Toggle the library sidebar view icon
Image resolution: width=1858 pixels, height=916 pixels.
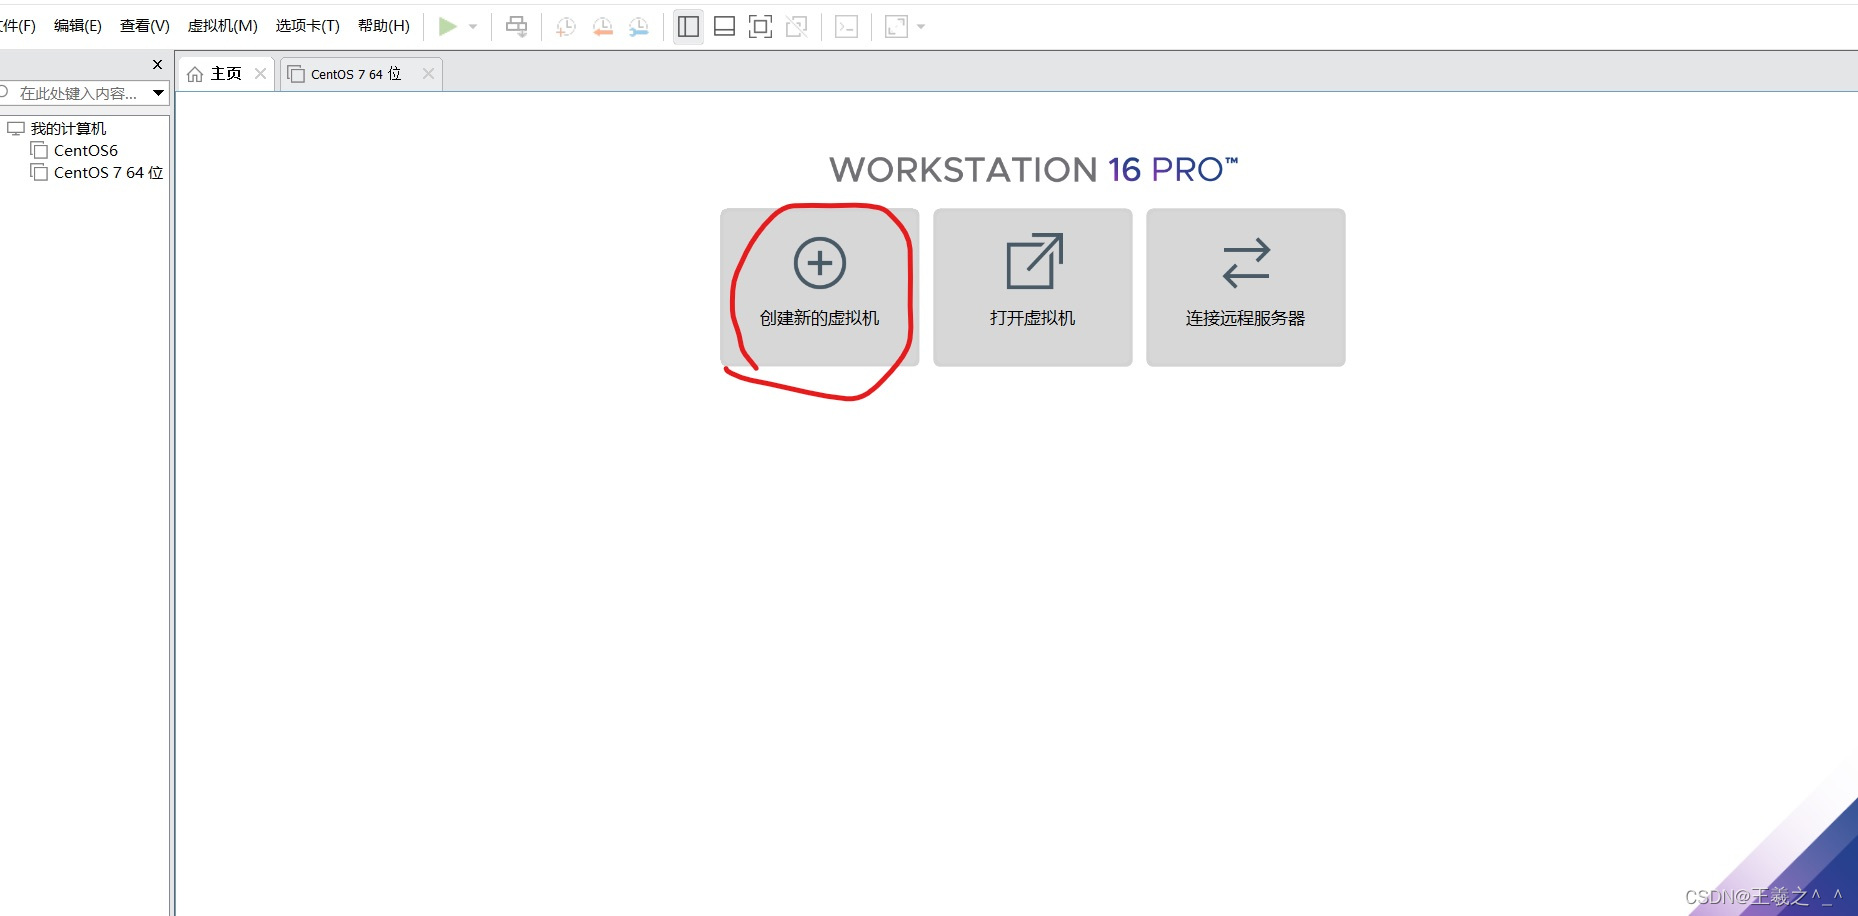coord(688,27)
